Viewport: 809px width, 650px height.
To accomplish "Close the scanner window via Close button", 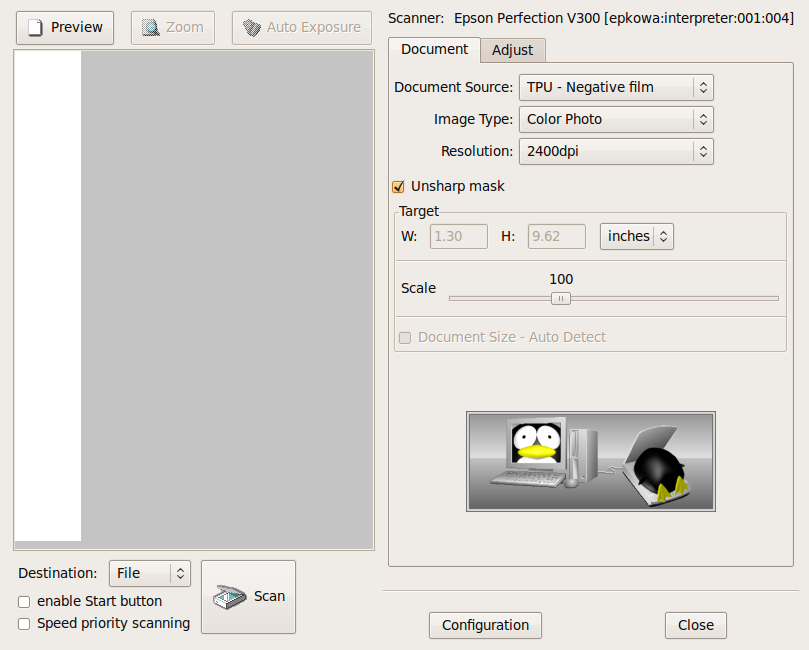I will tap(695, 625).
